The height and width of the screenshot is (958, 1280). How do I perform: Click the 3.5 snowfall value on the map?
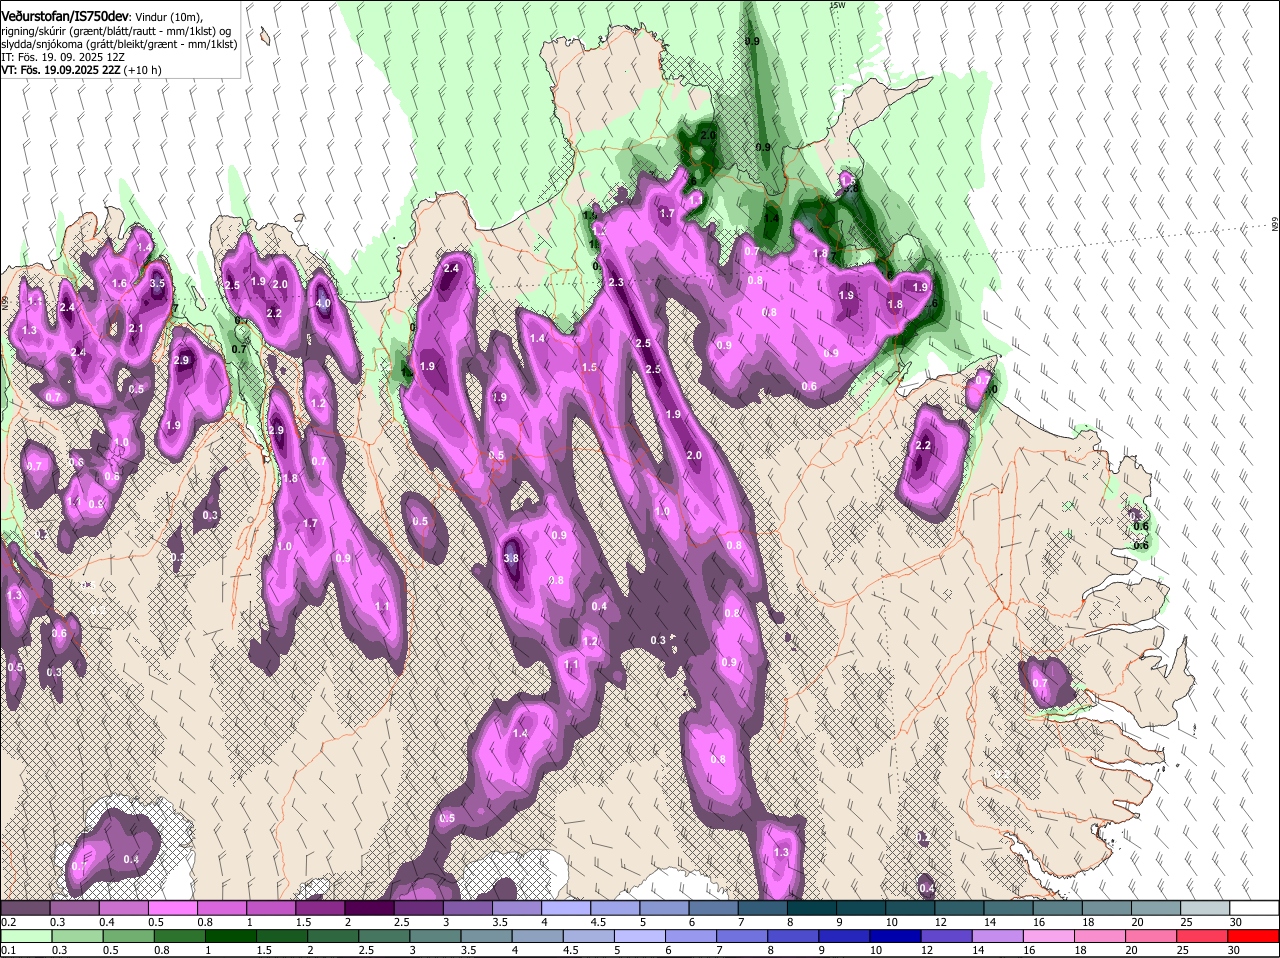click(157, 284)
